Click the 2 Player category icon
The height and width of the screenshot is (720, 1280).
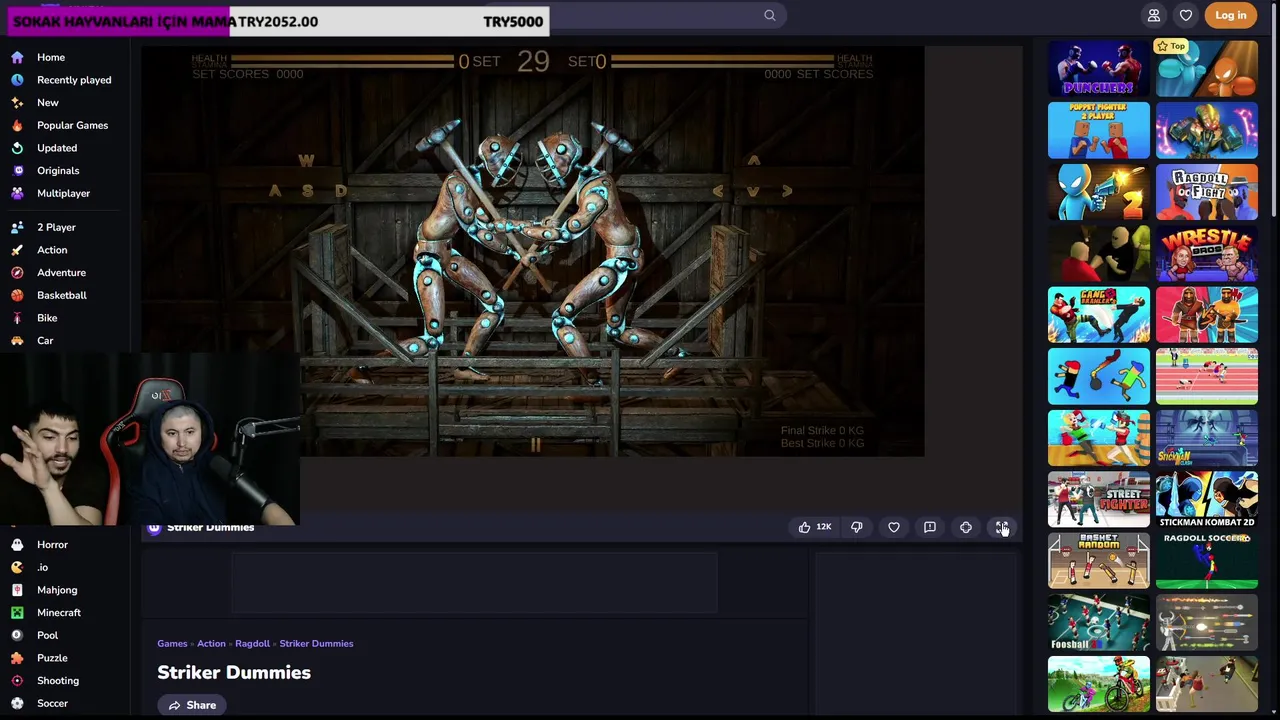tap(17, 227)
